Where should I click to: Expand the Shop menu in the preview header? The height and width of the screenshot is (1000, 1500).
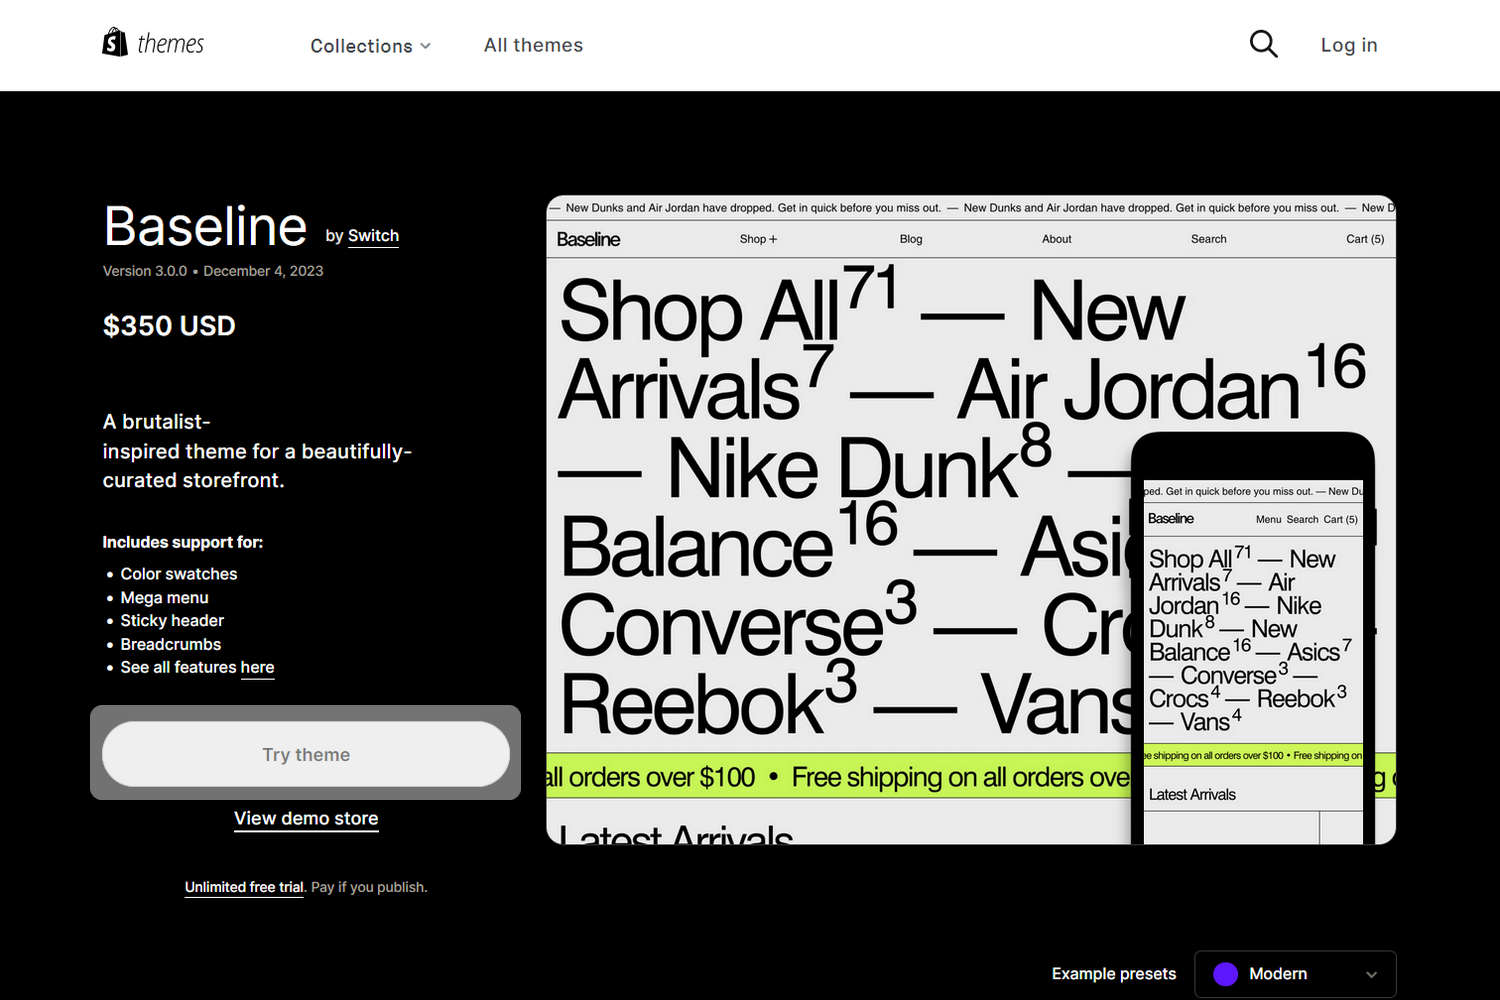click(x=758, y=239)
